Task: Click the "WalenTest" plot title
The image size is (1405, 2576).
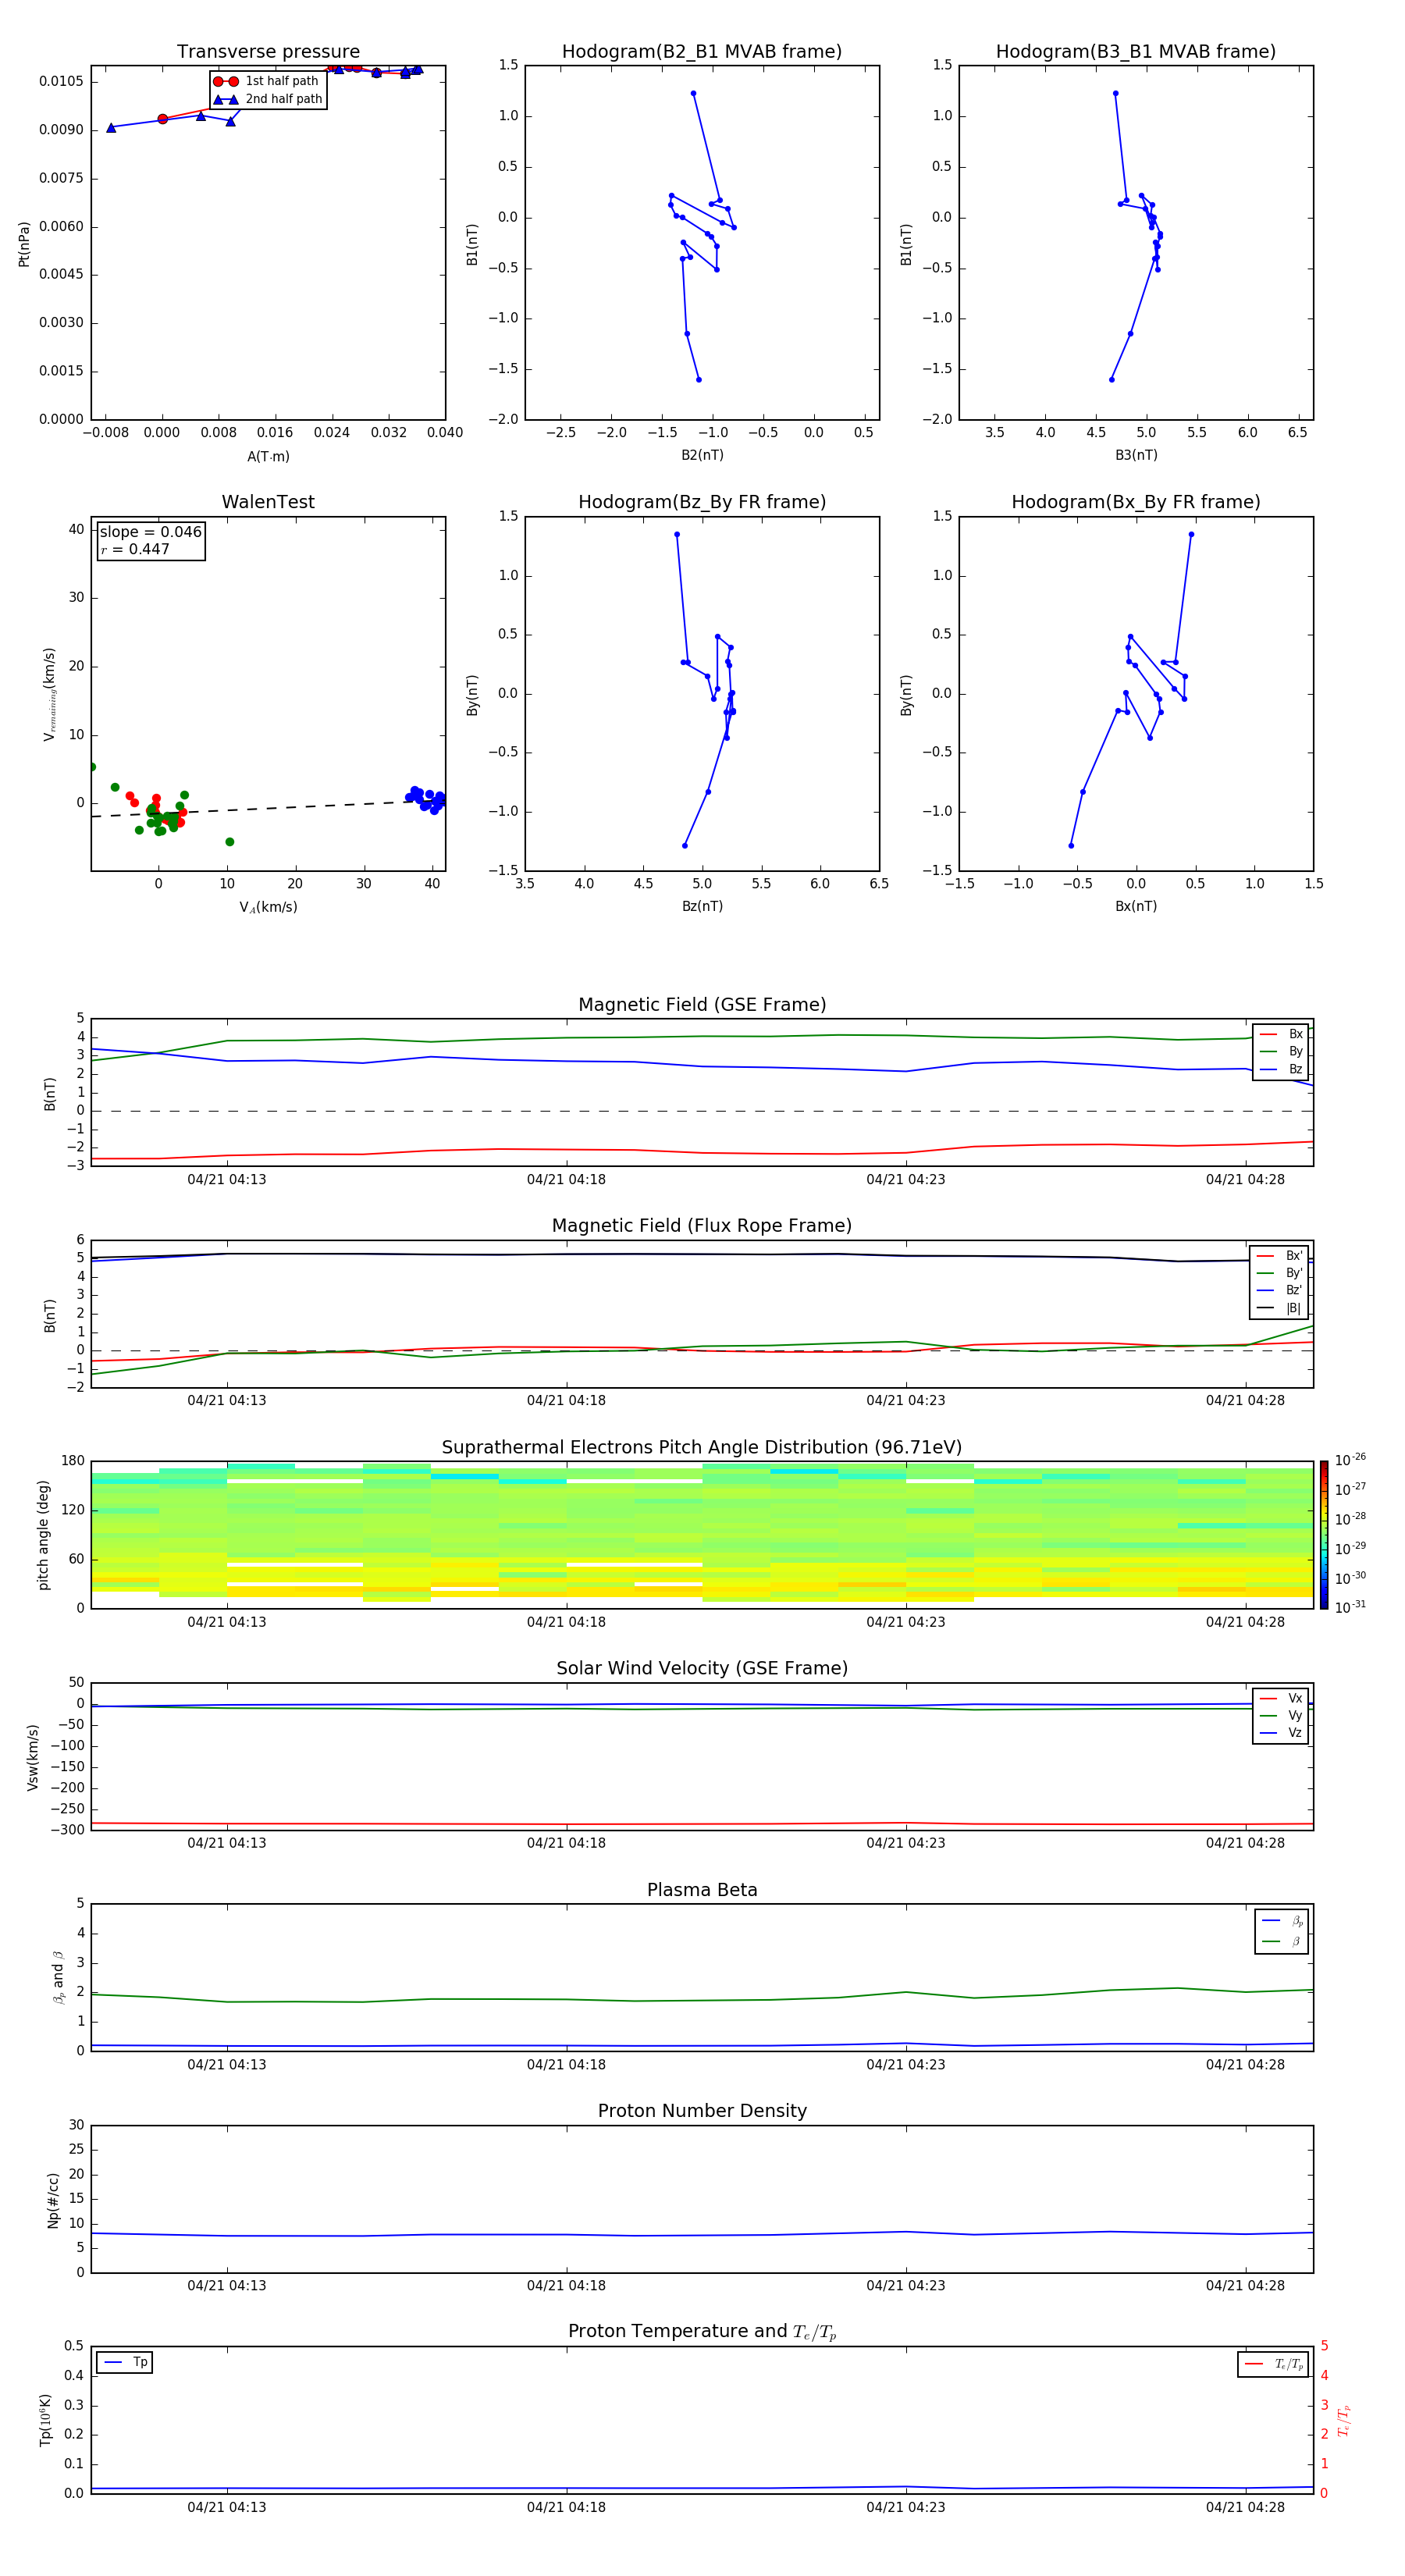Action: pos(268,502)
